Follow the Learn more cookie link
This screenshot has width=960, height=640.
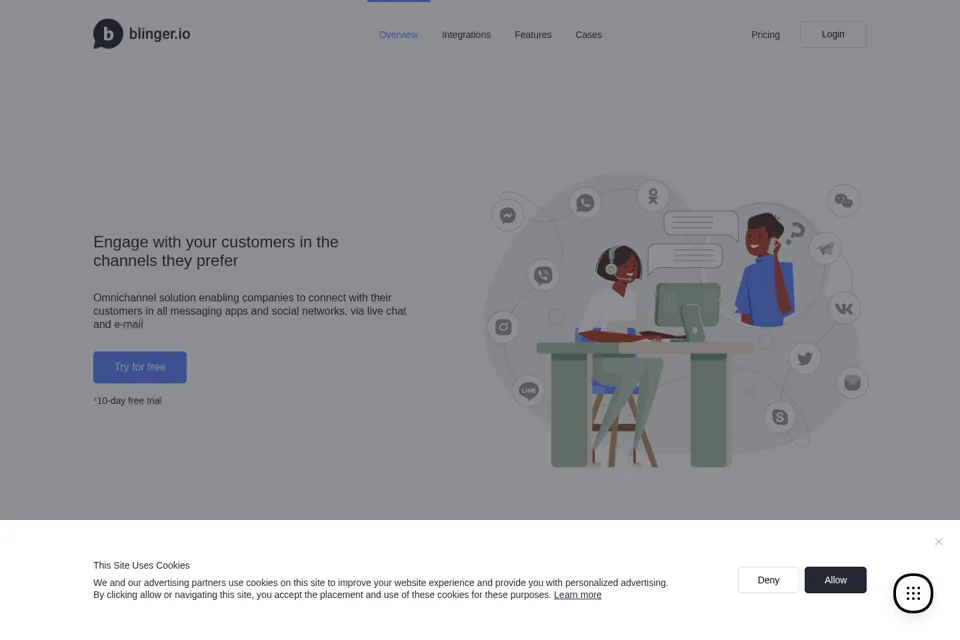[x=577, y=595]
